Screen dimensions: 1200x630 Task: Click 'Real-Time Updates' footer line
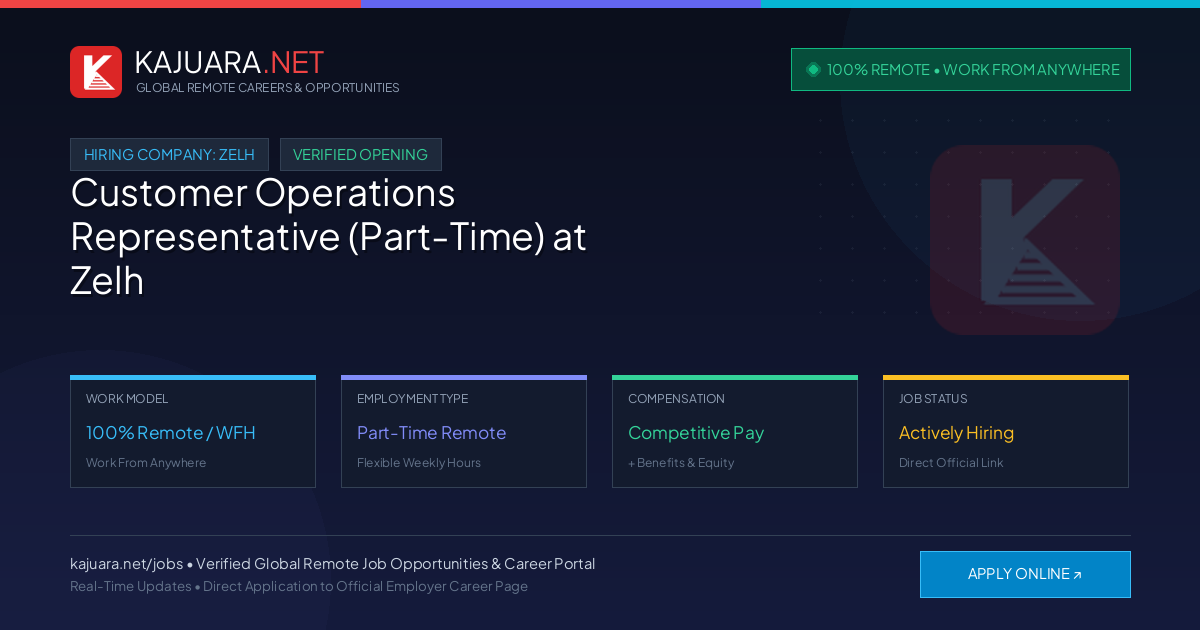(x=299, y=587)
